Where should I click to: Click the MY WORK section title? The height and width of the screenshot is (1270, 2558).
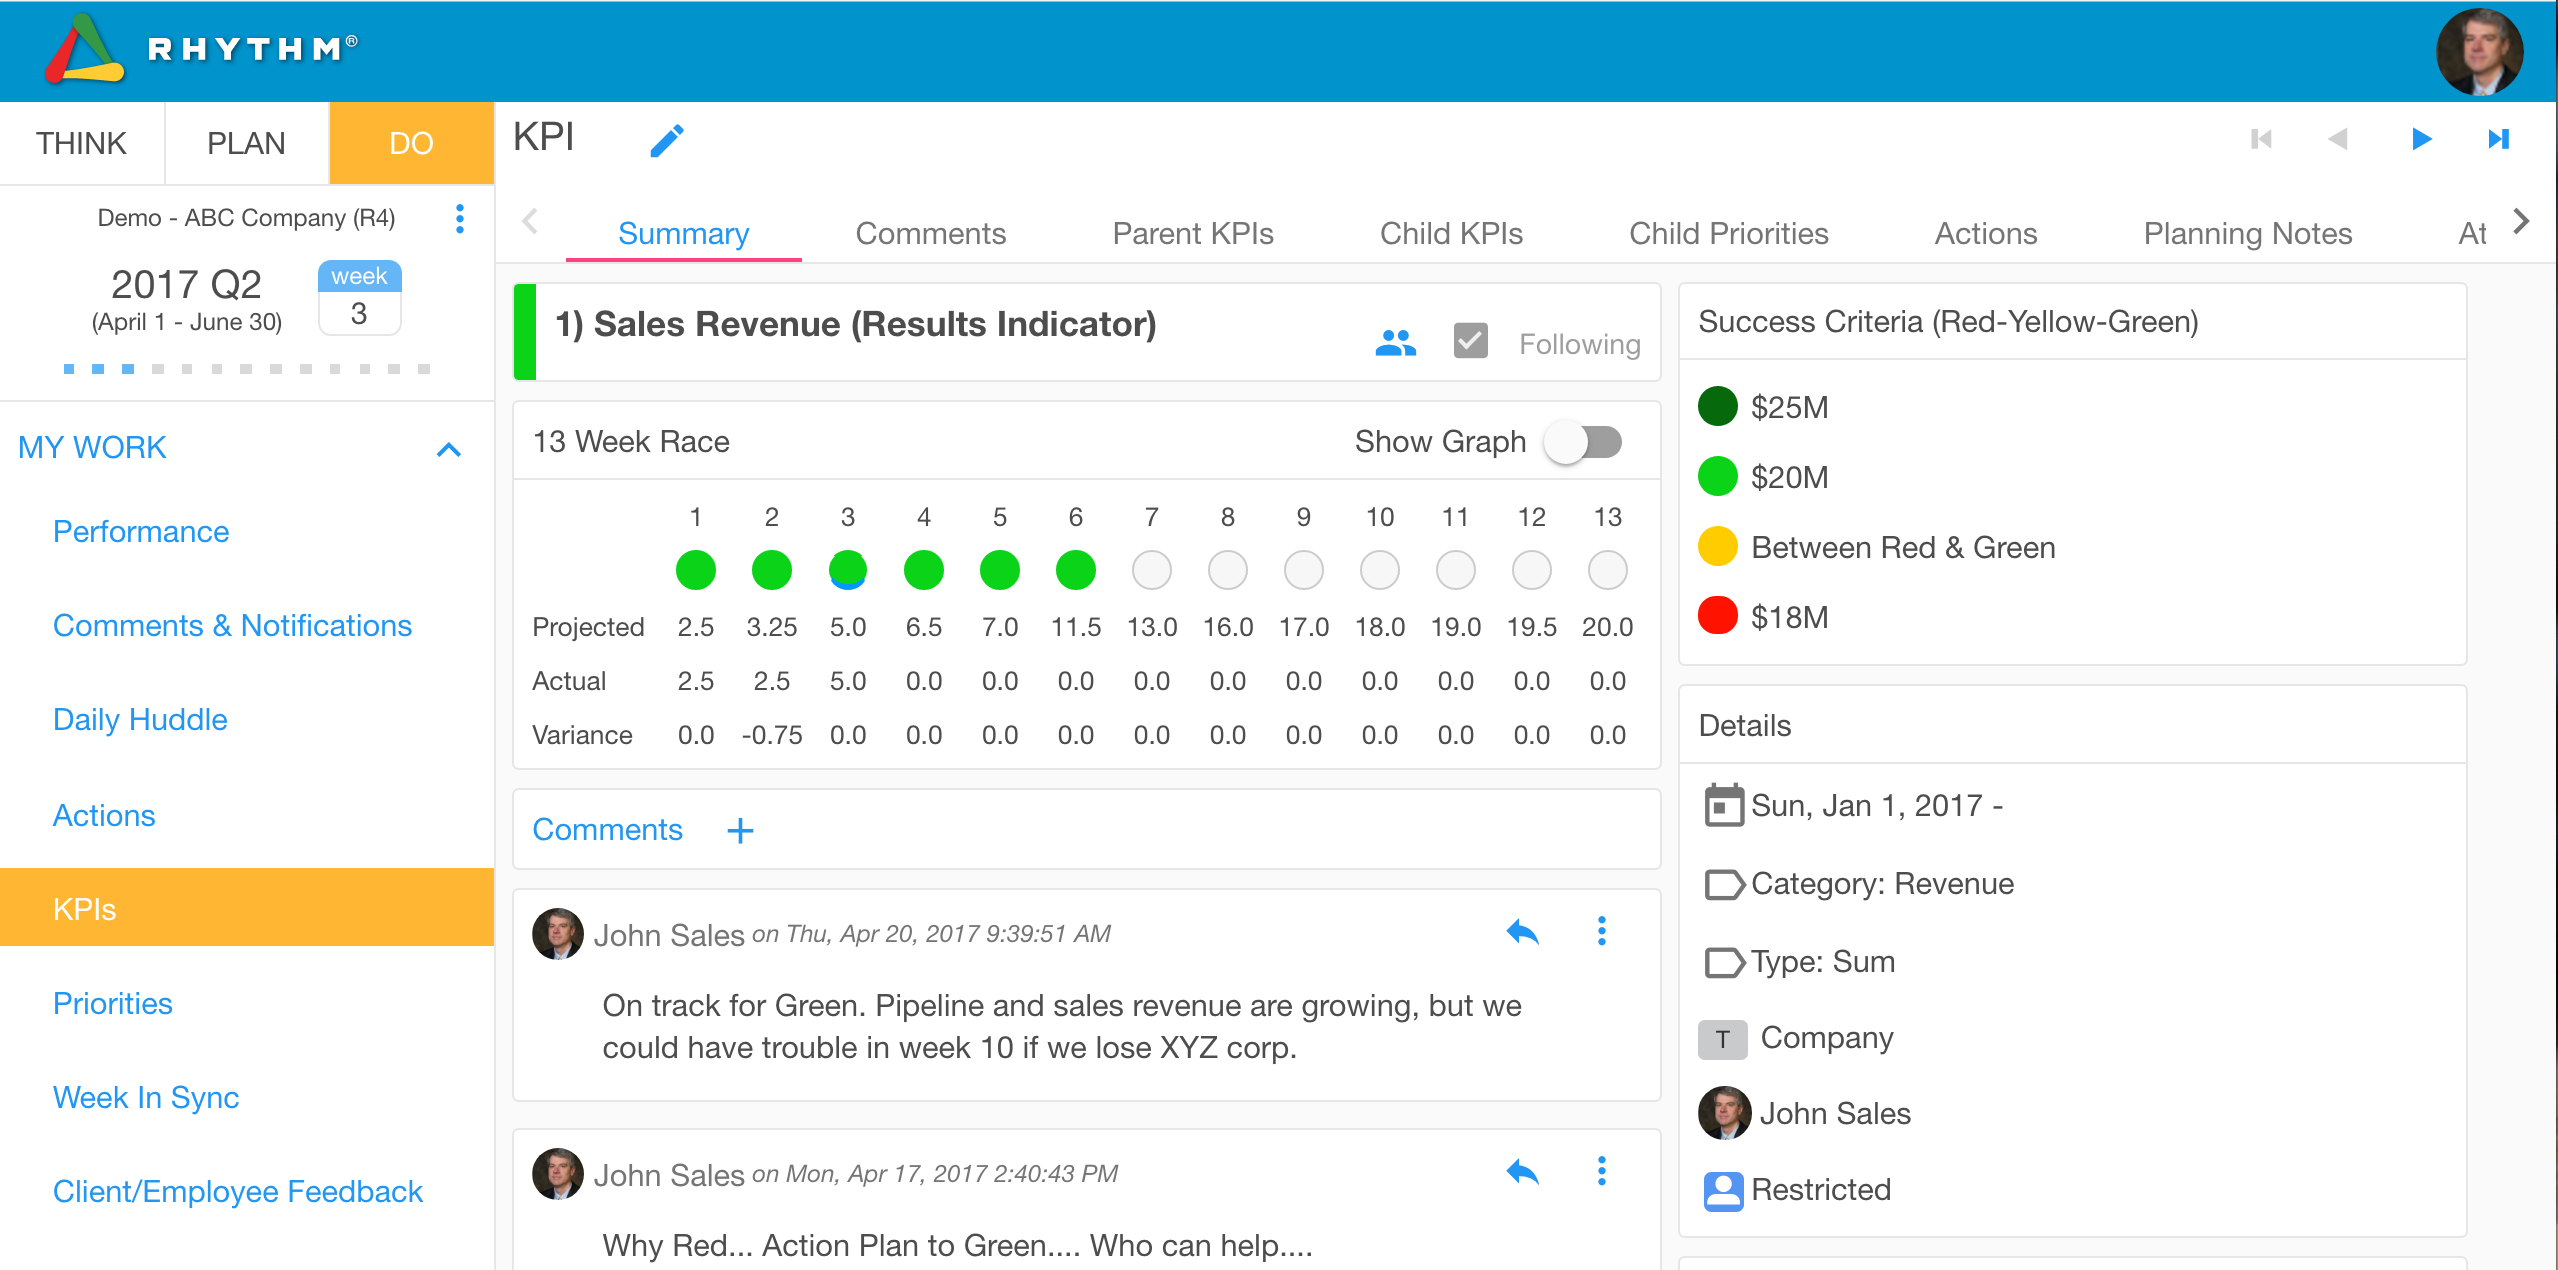[92, 448]
